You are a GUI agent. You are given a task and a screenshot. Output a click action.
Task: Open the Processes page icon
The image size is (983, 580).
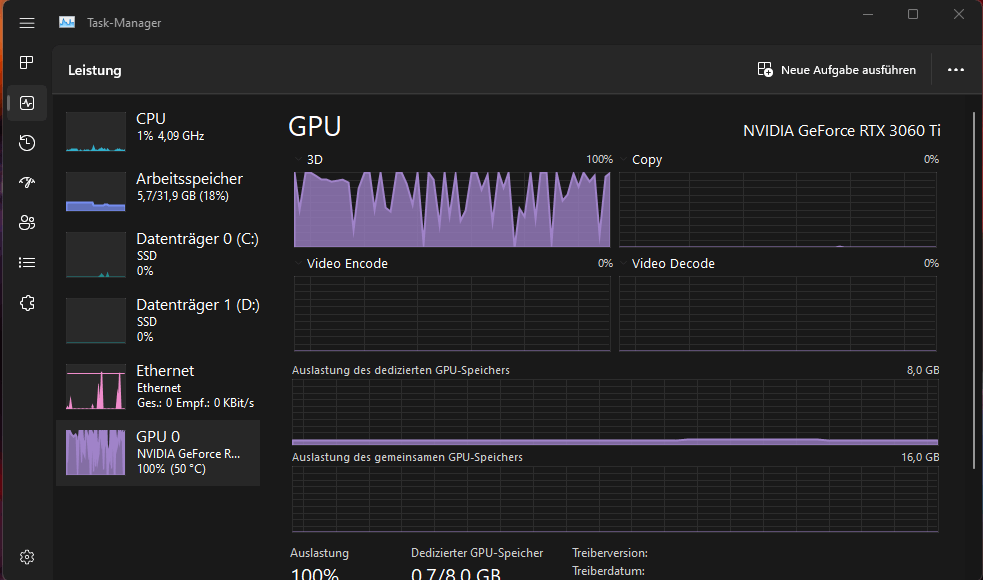pos(27,63)
